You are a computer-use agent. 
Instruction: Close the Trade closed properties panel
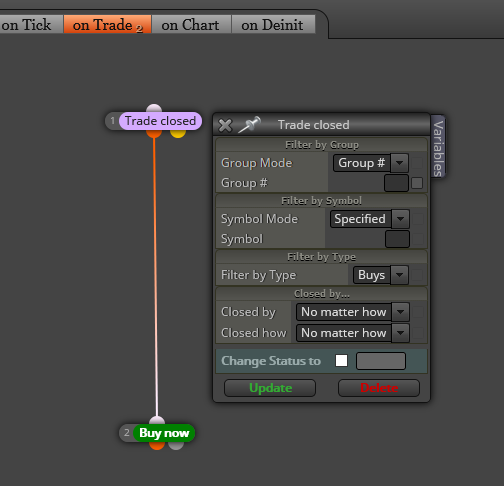pos(225,125)
